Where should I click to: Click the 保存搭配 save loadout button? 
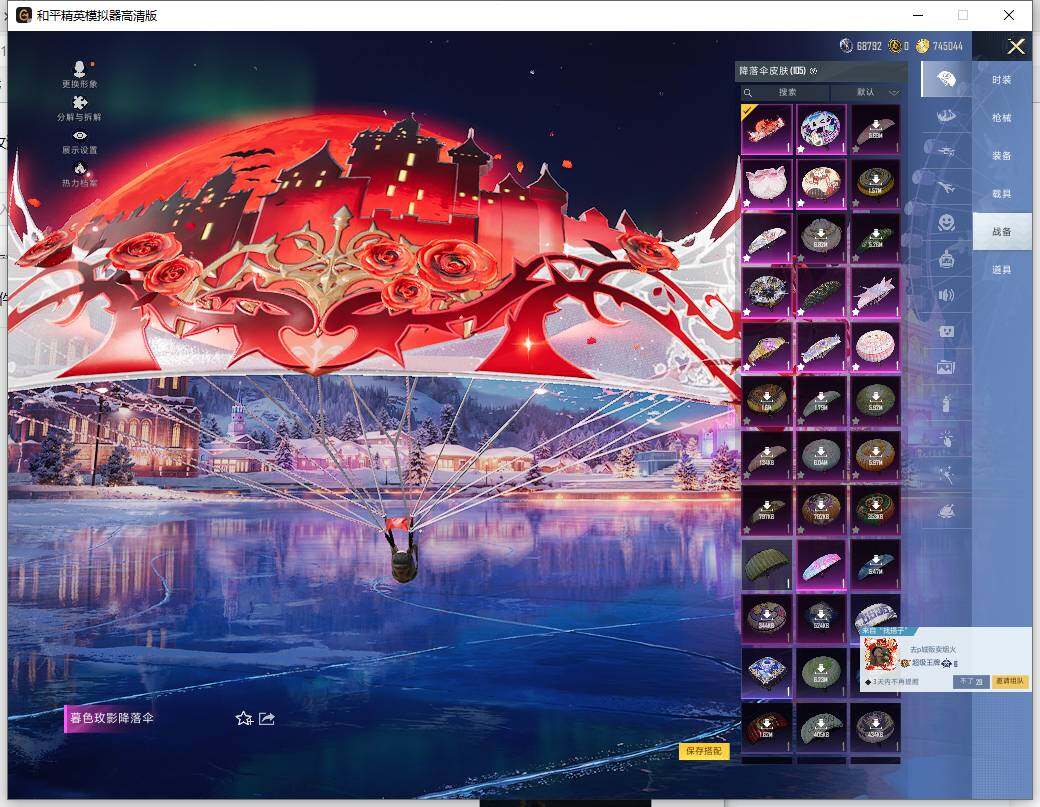click(704, 751)
